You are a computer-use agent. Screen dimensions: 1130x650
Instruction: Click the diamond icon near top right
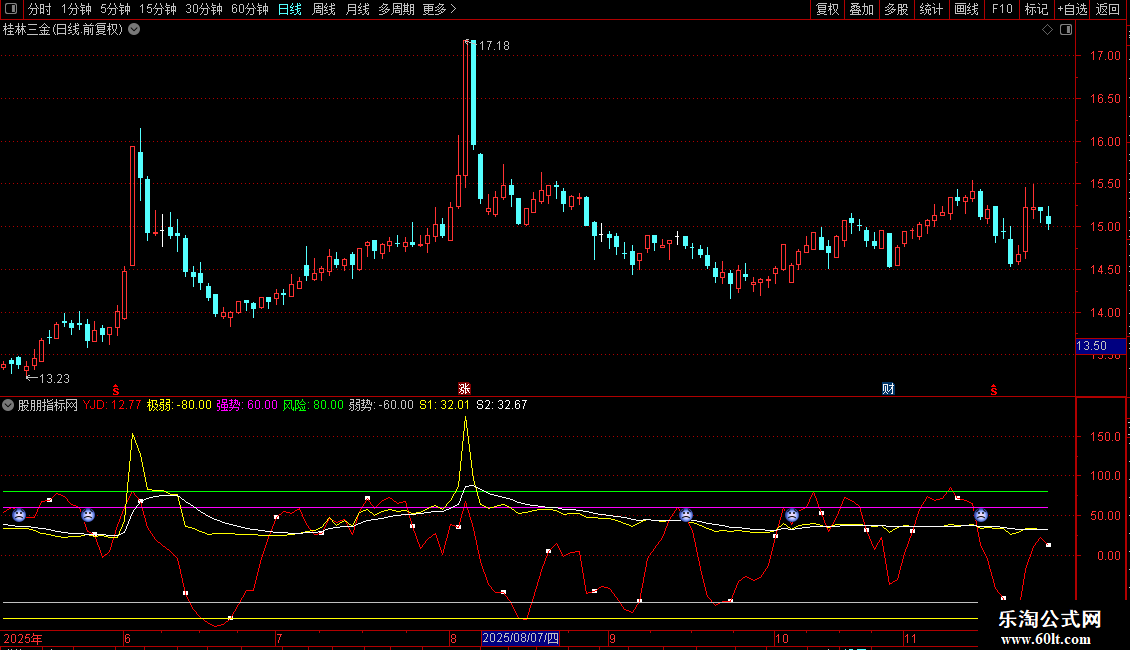point(1047,30)
